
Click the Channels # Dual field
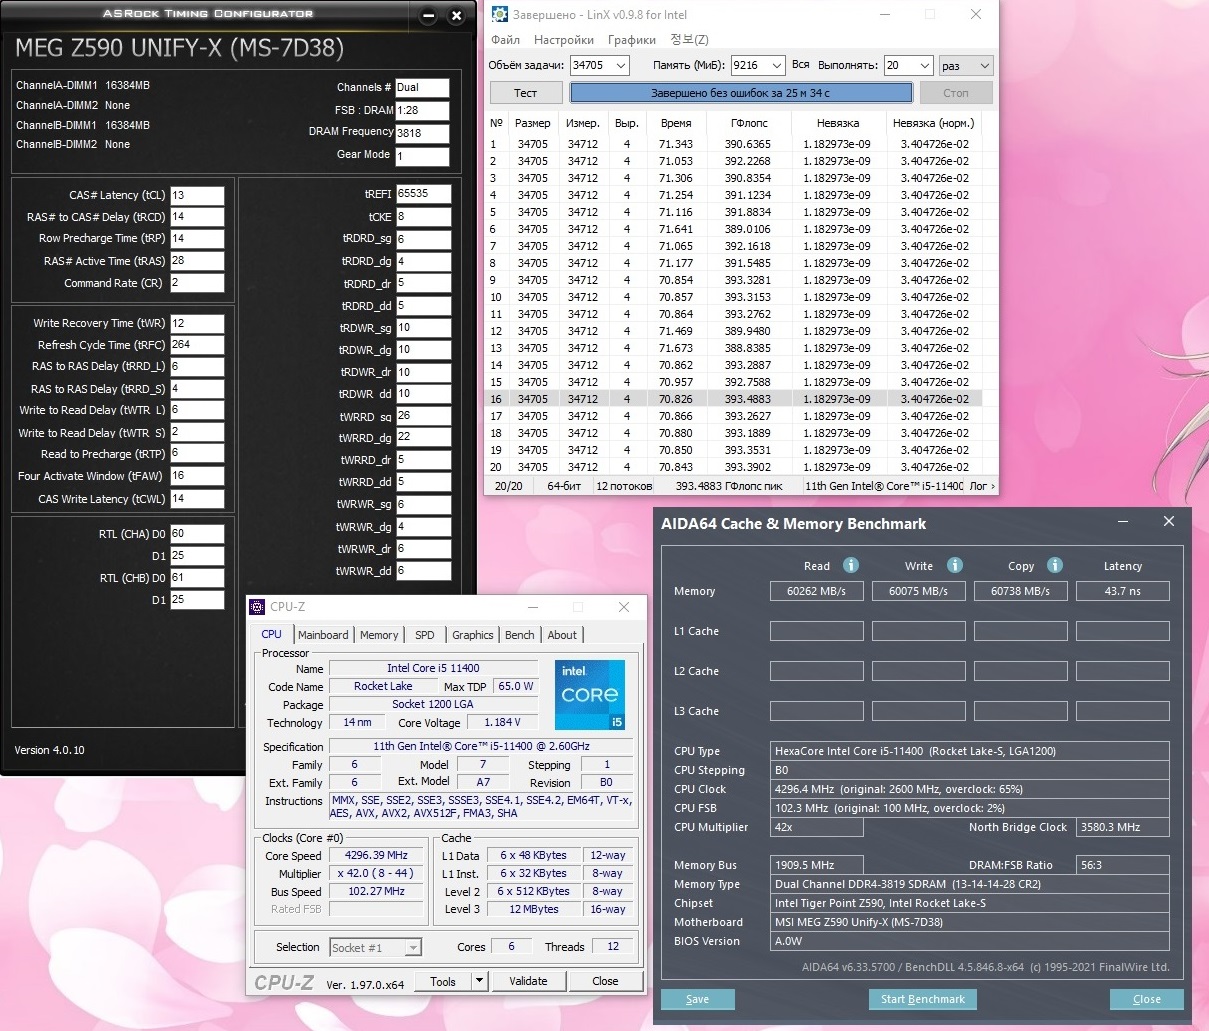point(422,87)
